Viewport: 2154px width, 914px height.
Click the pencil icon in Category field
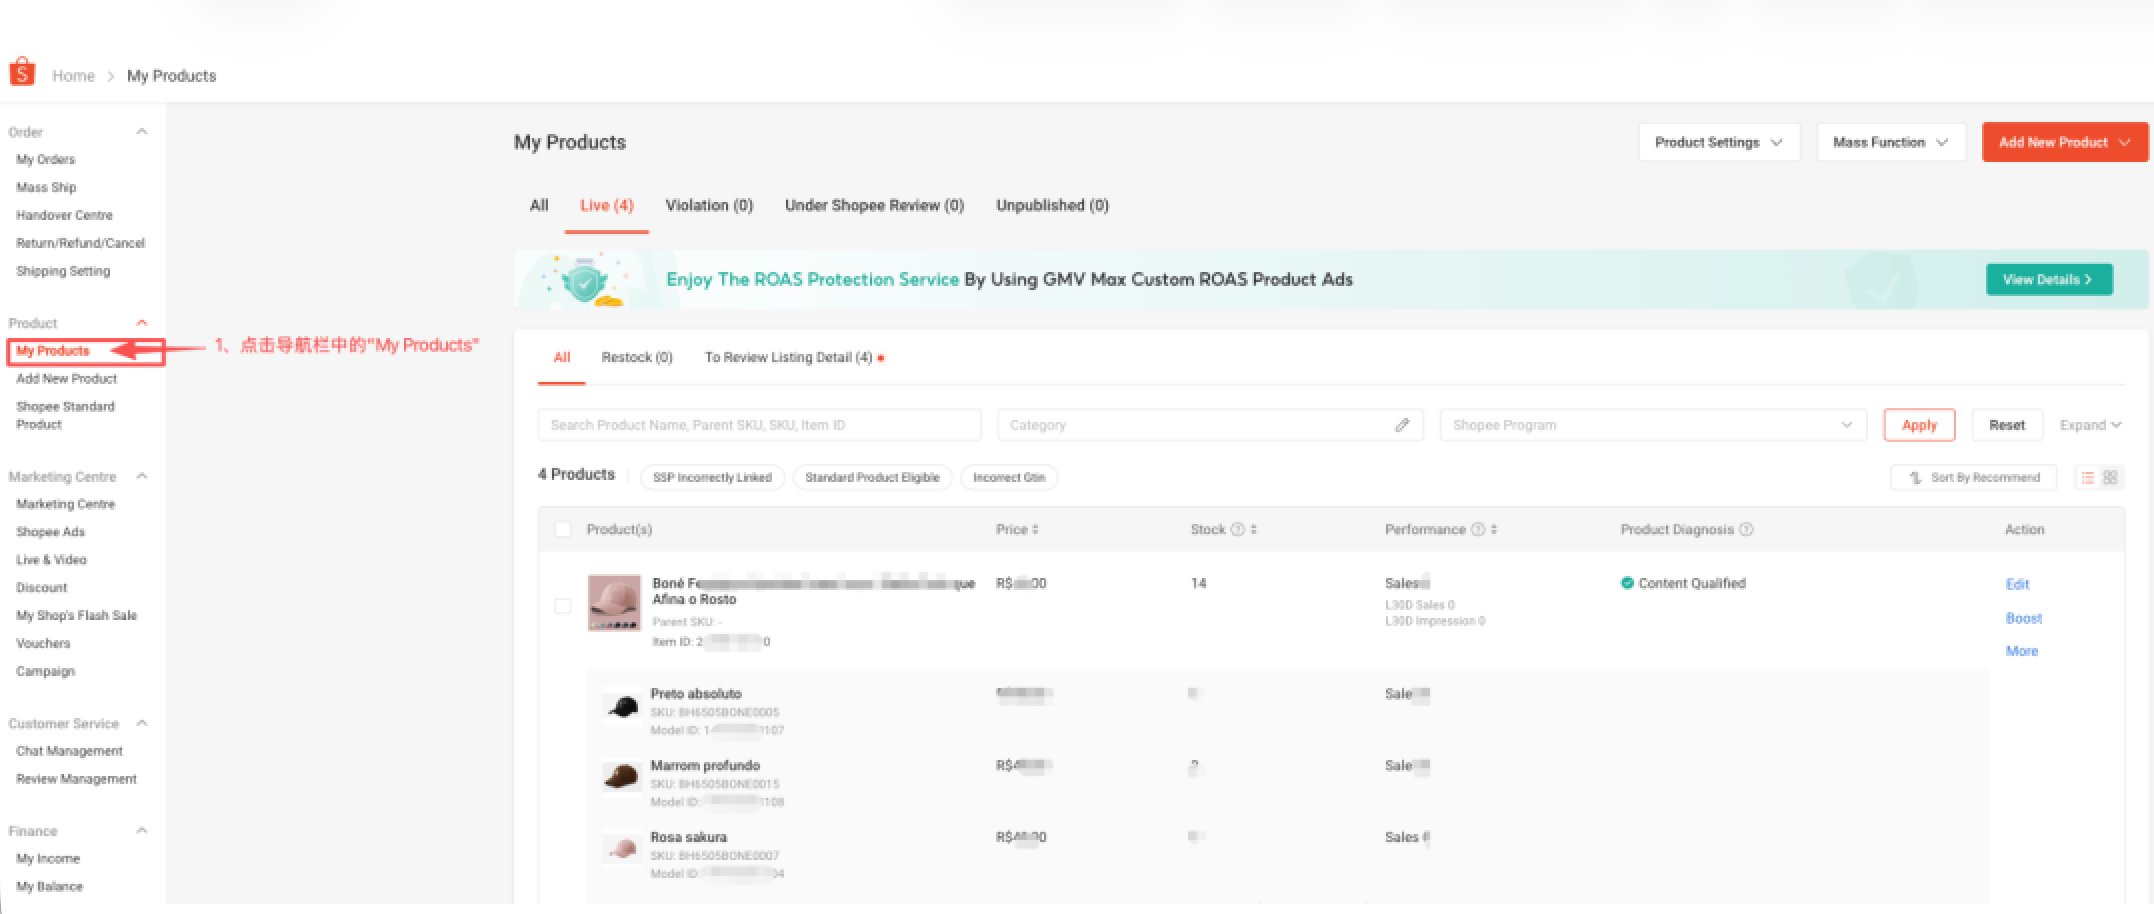click(1402, 425)
